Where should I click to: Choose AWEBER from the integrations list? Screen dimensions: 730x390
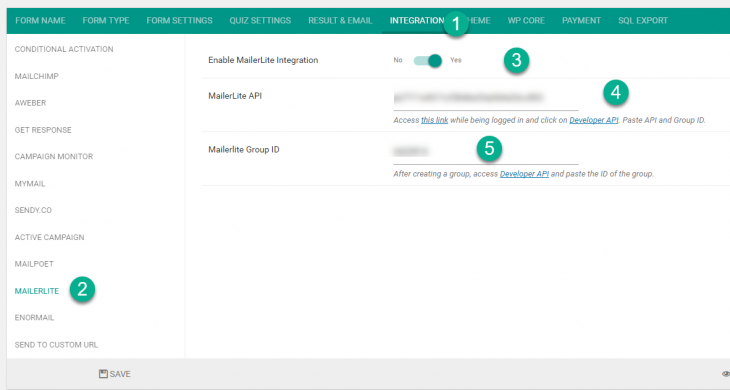tap(30, 103)
